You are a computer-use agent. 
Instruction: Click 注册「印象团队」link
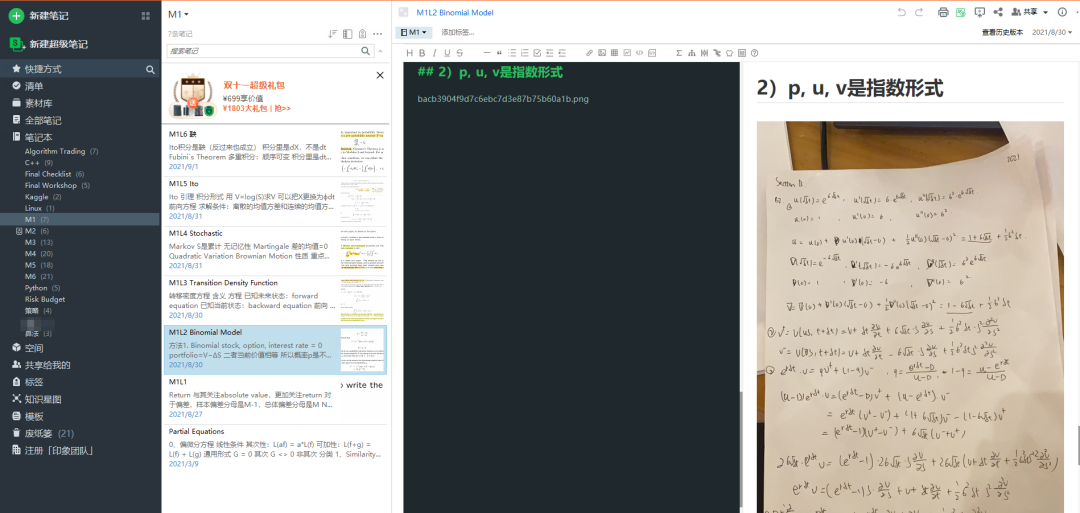coord(59,450)
